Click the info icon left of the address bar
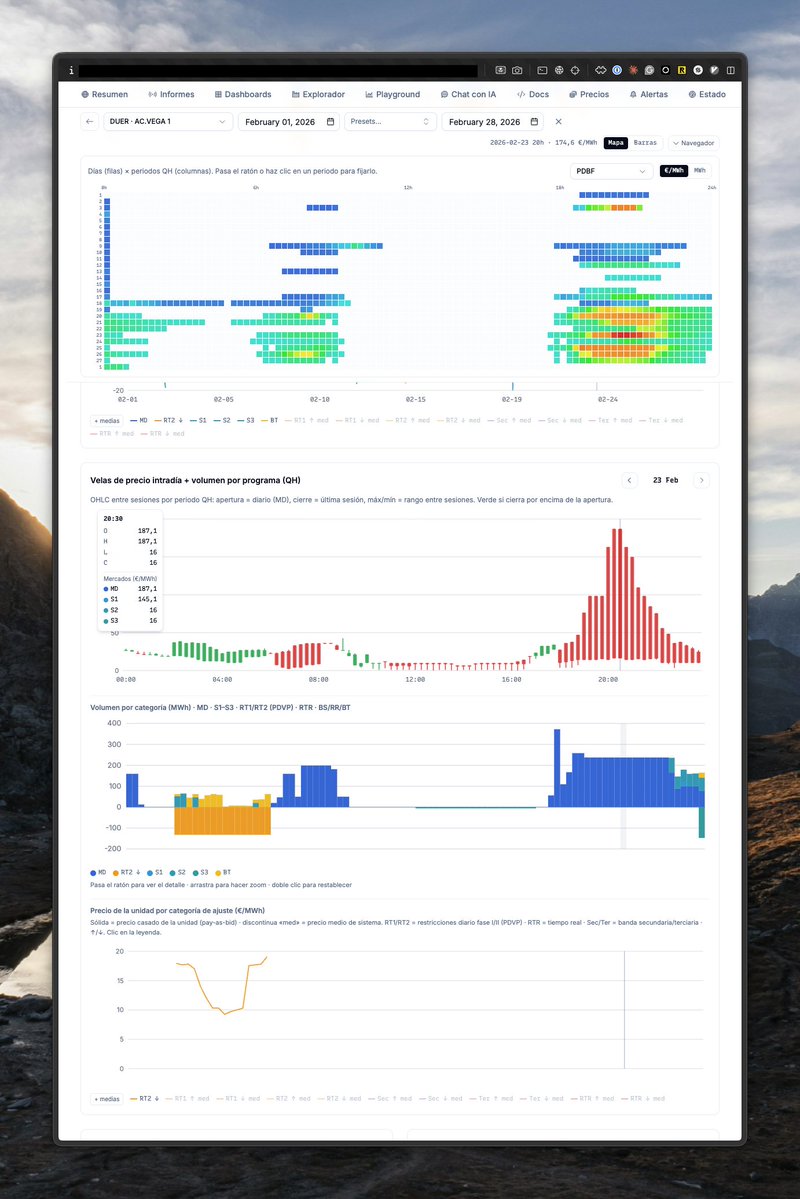Viewport: 800px width, 1199px height. point(71,70)
